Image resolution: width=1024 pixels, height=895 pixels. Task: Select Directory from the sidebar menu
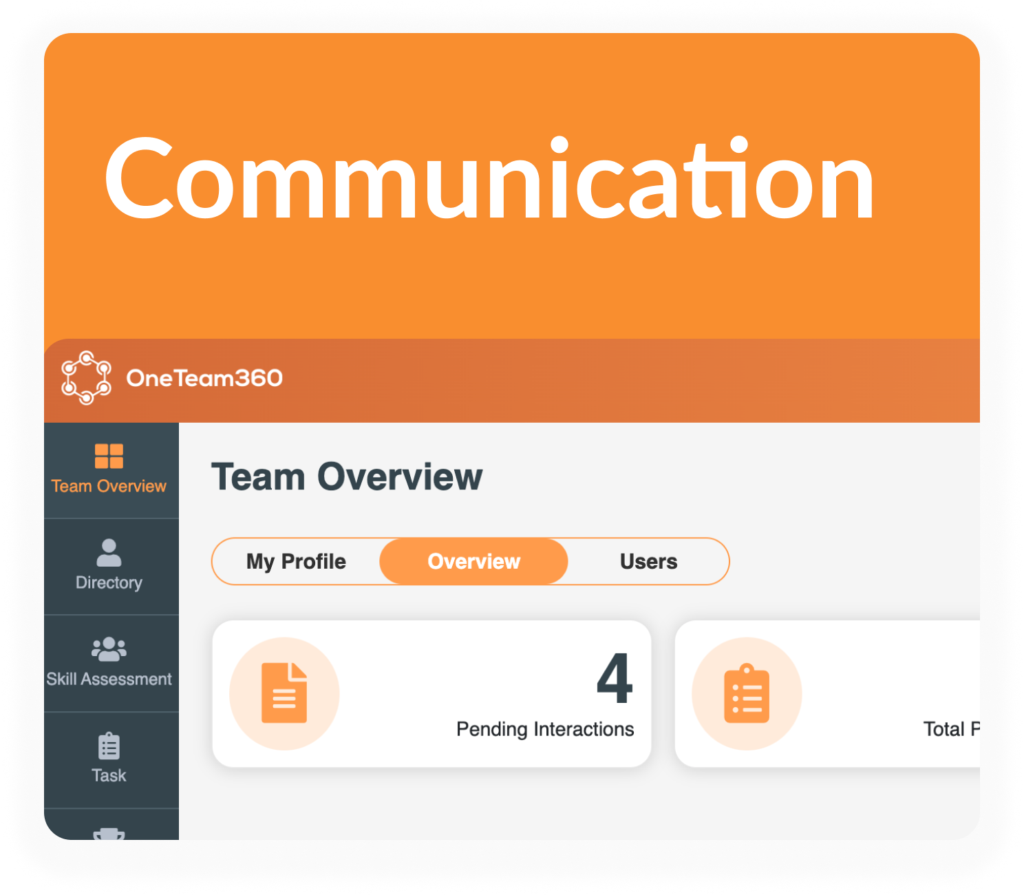point(111,583)
